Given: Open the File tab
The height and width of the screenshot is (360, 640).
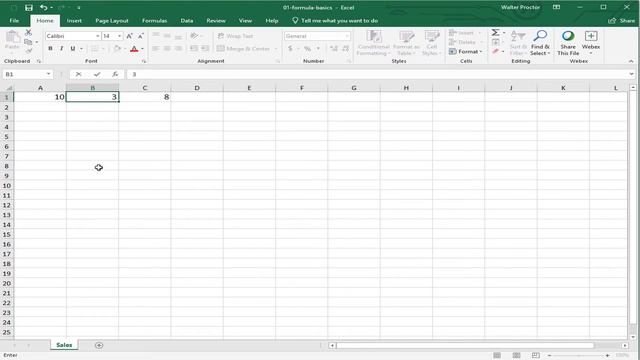Looking at the screenshot, I should pyautogui.click(x=14, y=20).
